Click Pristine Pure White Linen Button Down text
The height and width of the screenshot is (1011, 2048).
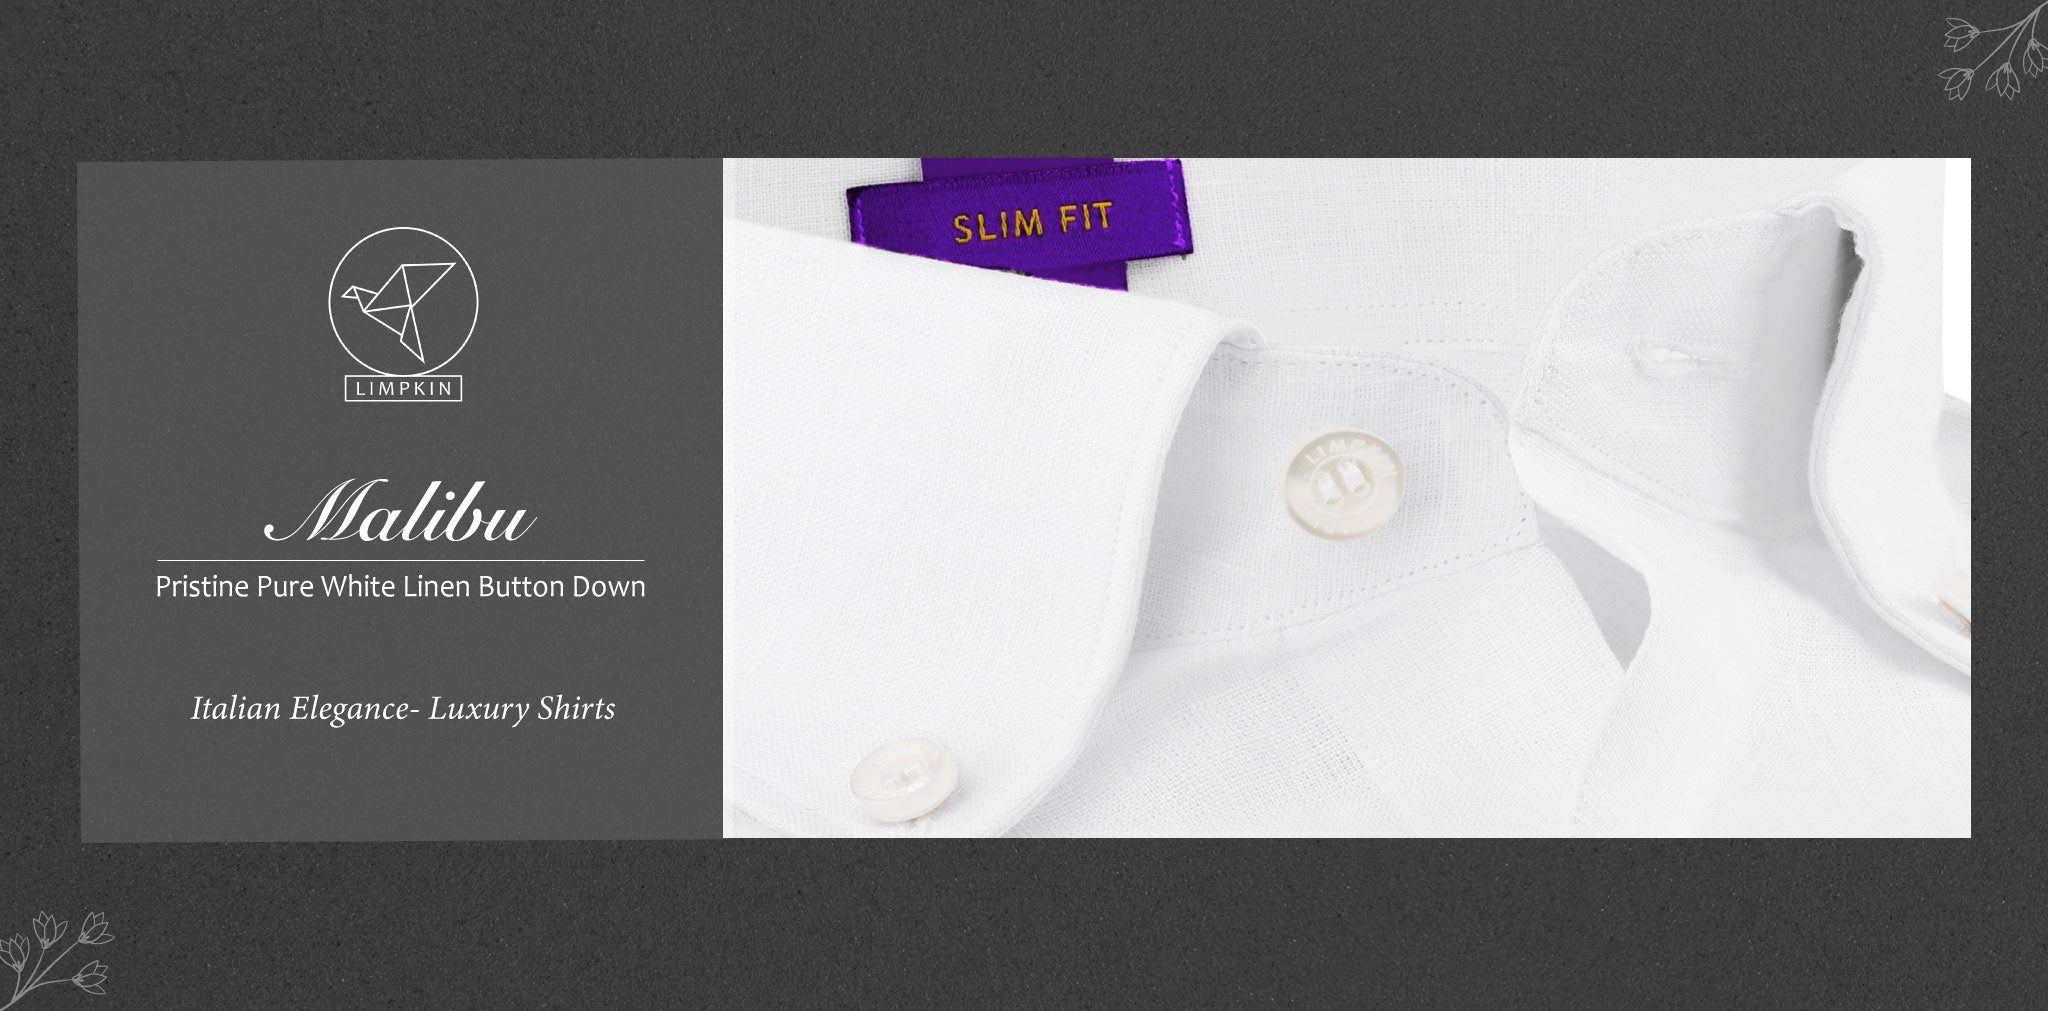point(400,587)
